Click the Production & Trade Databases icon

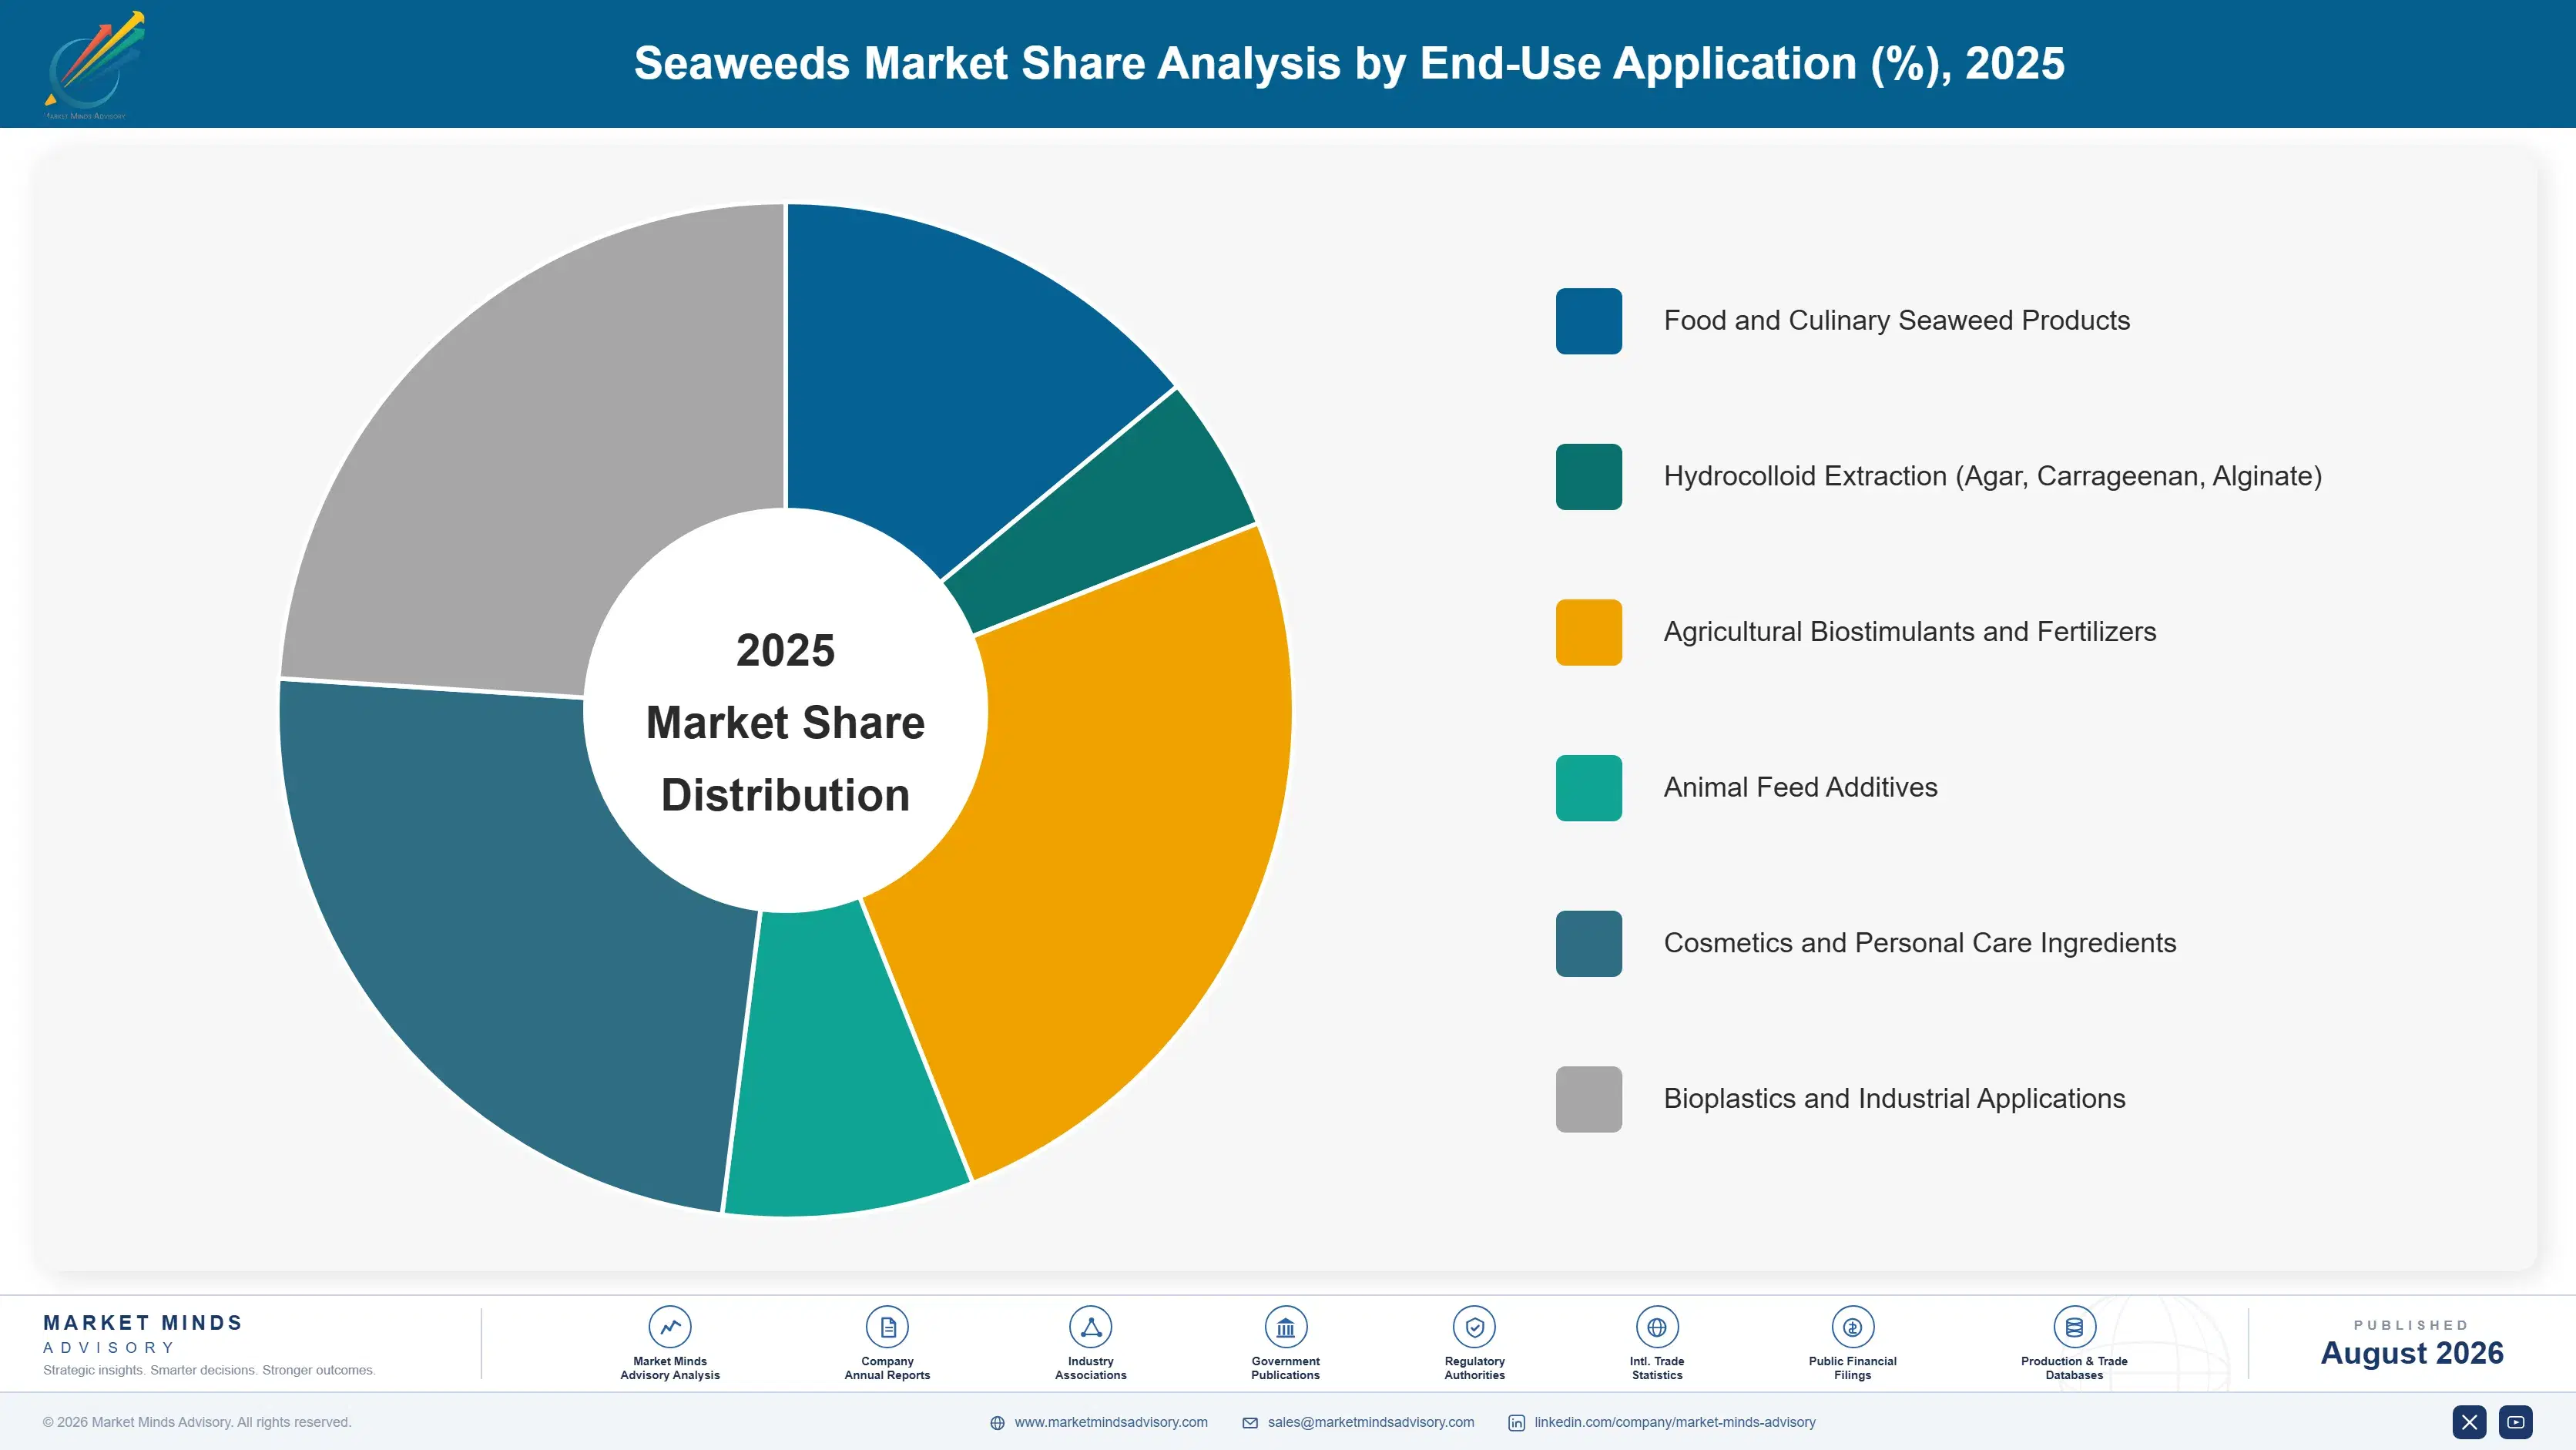pos(2074,1327)
